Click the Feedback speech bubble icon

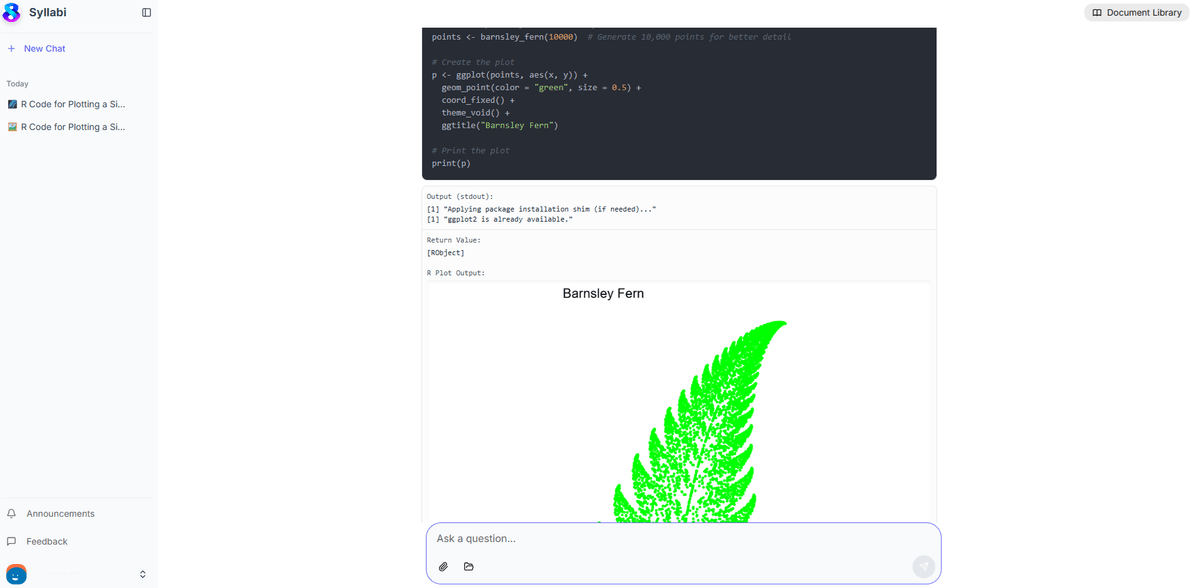tap(12, 541)
